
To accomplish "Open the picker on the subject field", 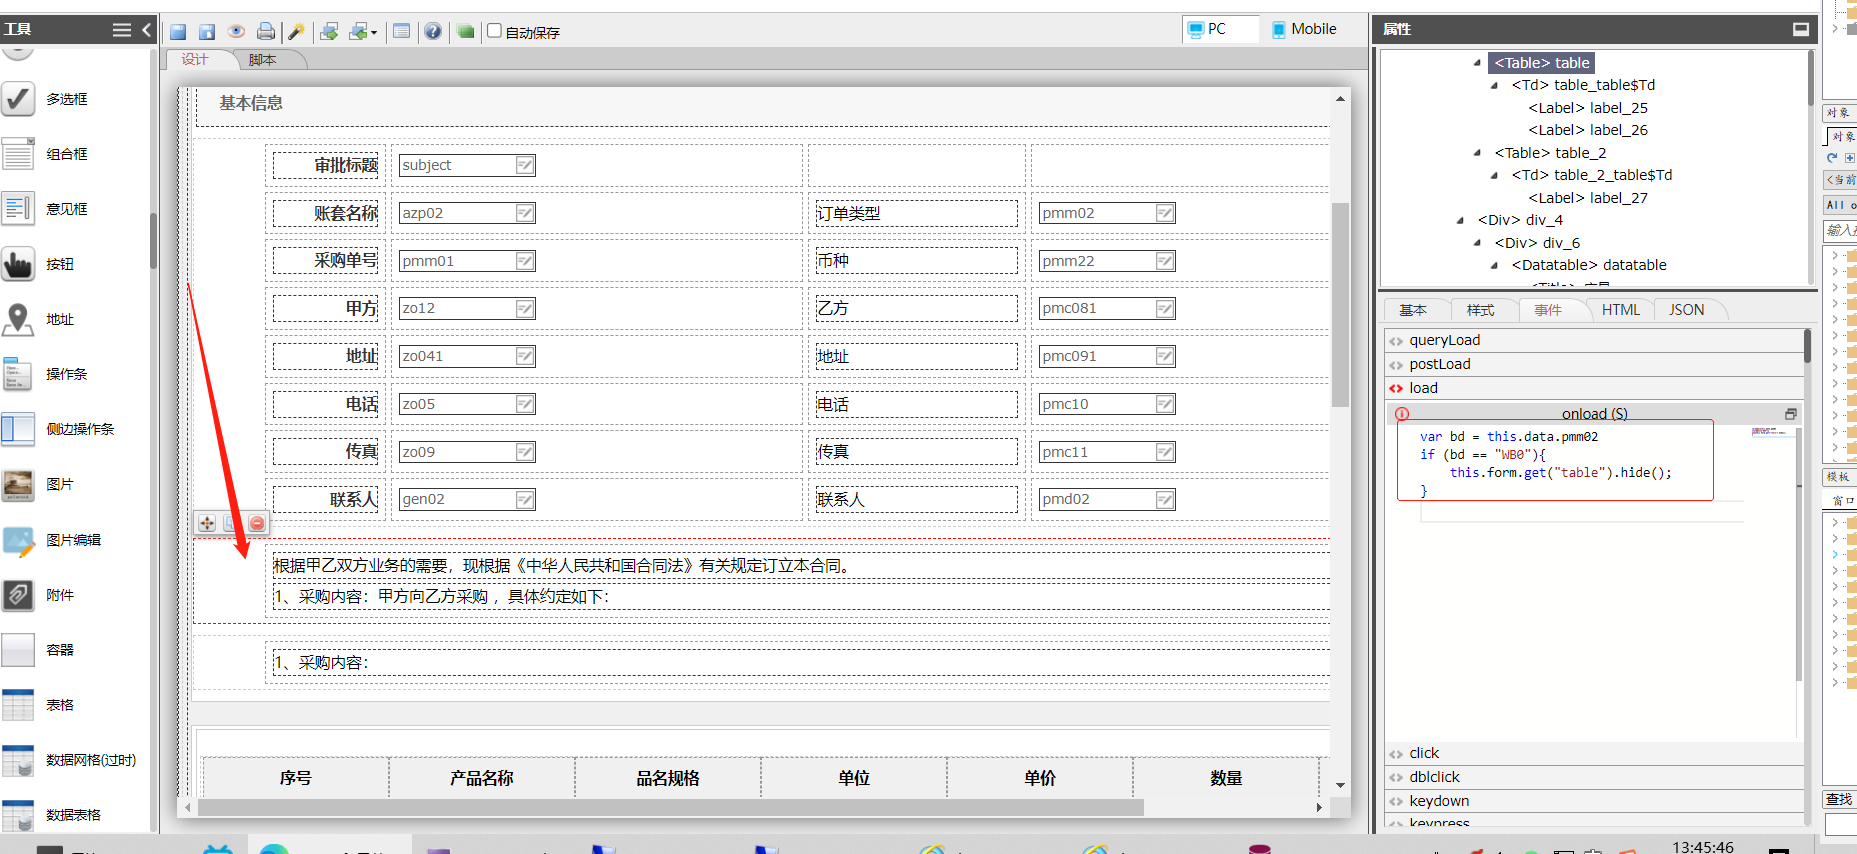I will coord(525,165).
